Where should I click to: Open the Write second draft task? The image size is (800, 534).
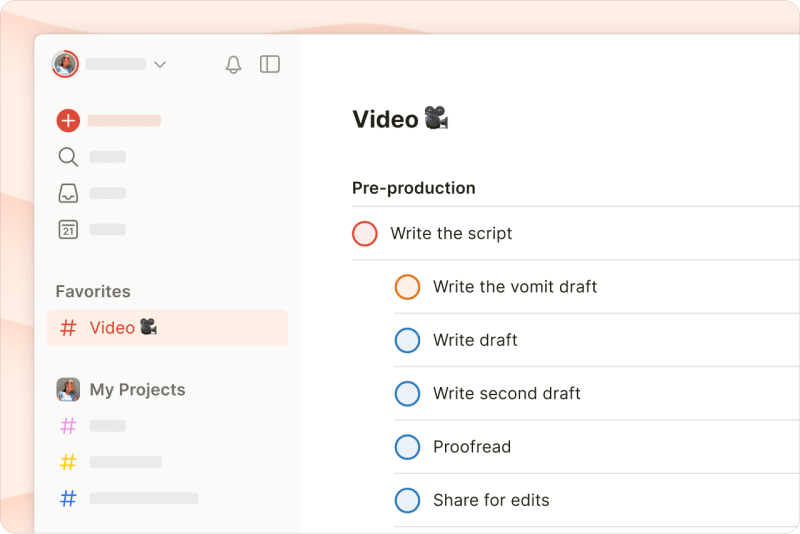507,393
